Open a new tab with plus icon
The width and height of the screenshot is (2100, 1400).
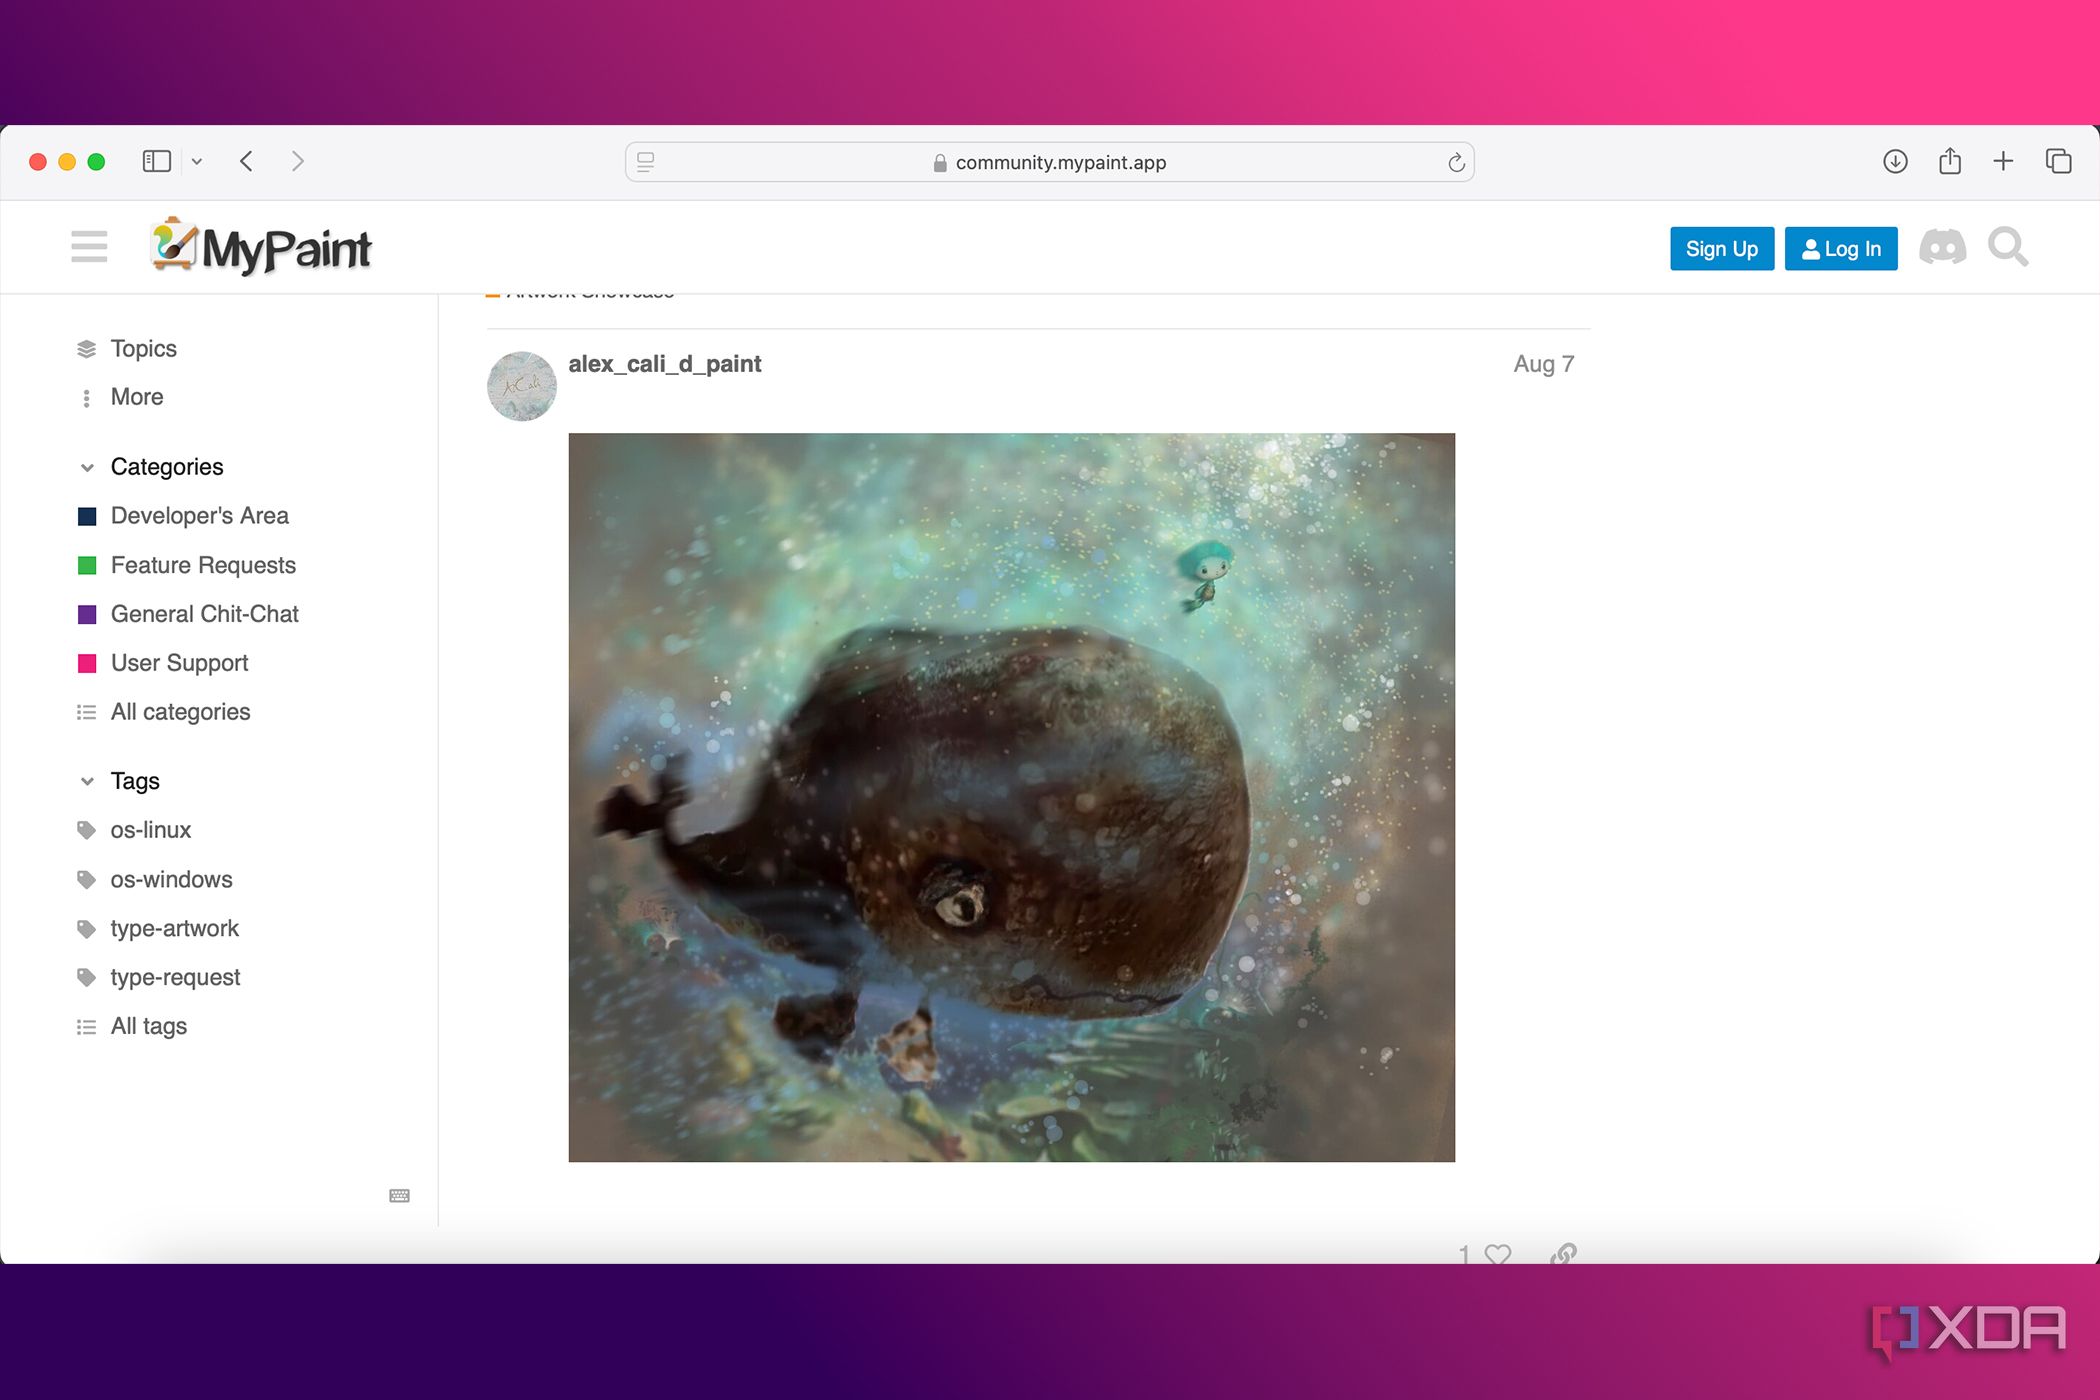coord(2003,161)
